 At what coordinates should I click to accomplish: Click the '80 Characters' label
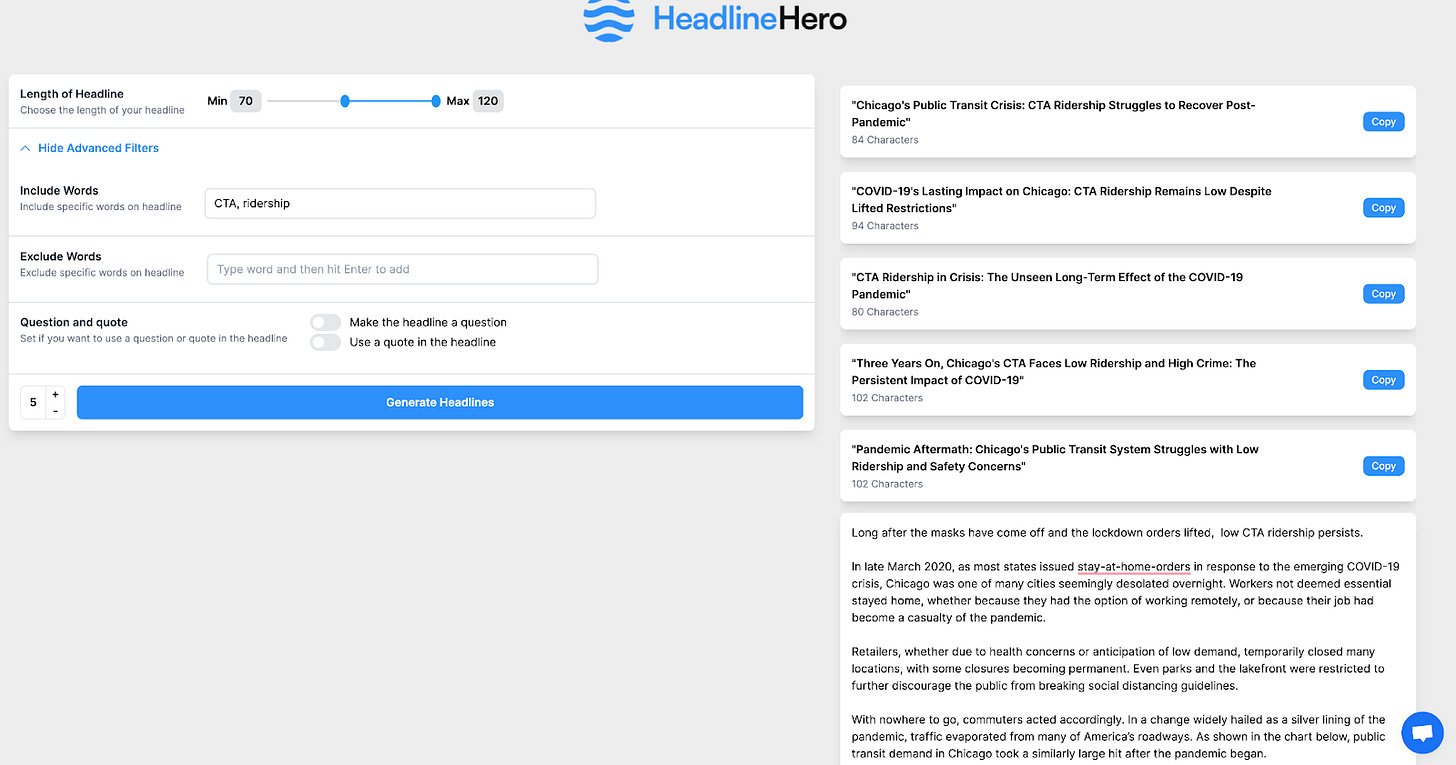(x=885, y=312)
